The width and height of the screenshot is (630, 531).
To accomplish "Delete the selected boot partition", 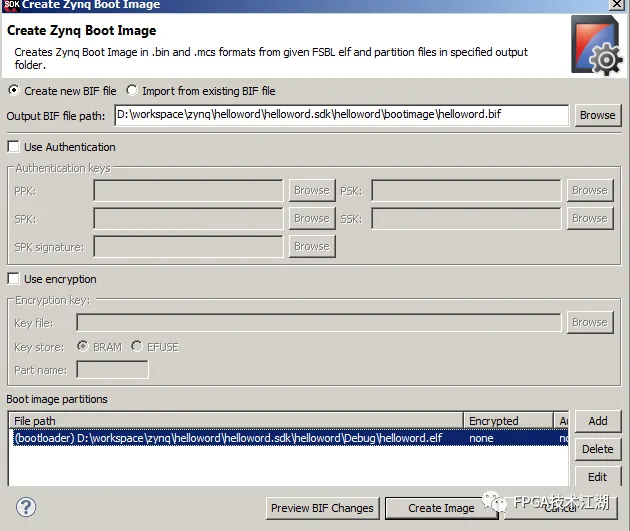I will pyautogui.click(x=597, y=450).
